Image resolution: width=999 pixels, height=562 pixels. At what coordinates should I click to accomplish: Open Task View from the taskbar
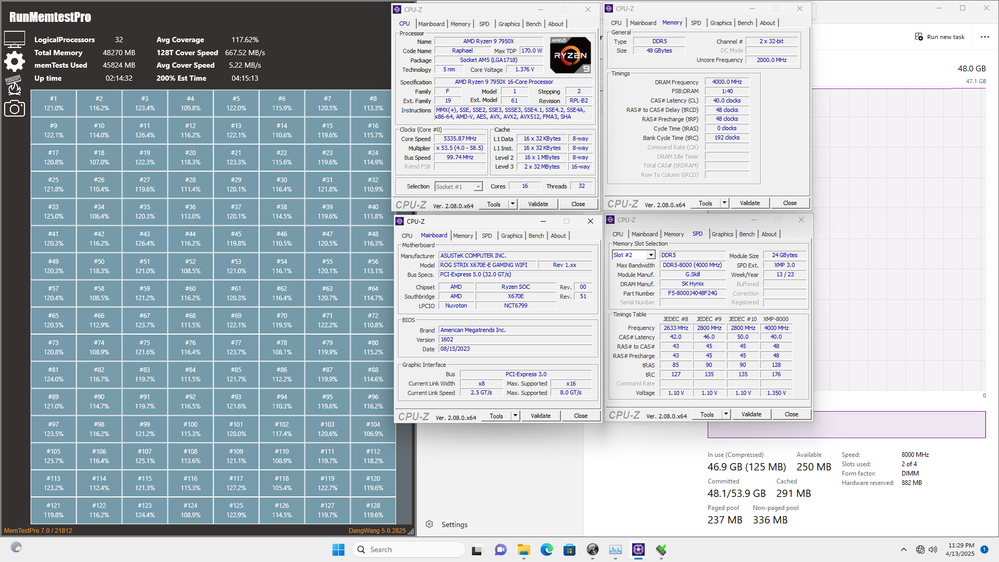pos(477,549)
